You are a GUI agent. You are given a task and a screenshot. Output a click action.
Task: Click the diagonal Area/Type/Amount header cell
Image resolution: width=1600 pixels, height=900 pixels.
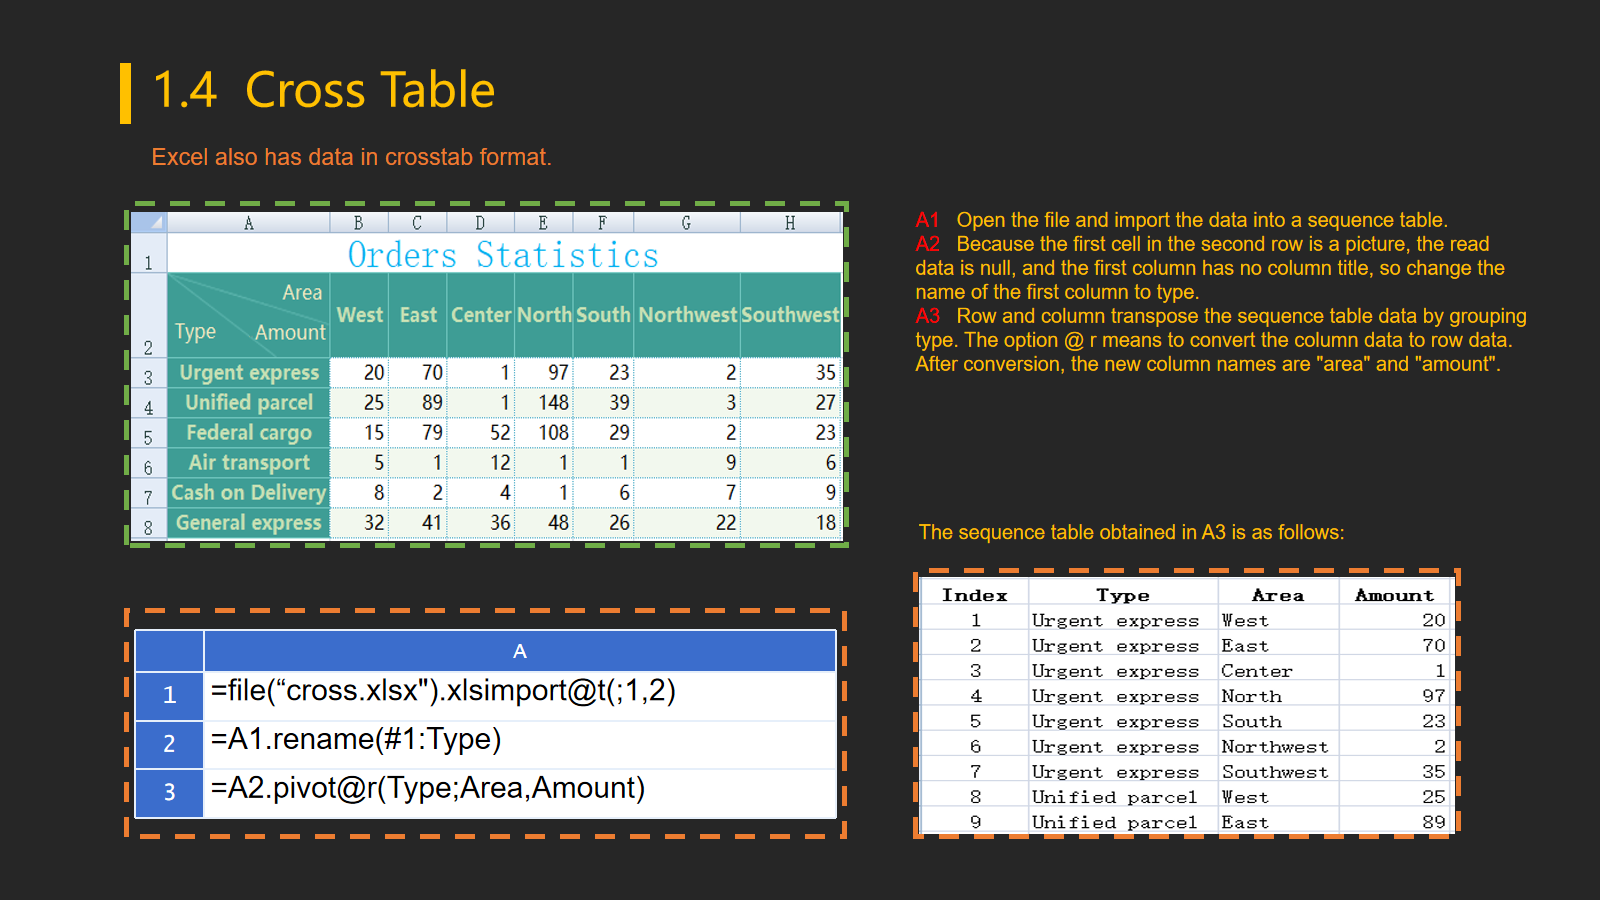tap(248, 314)
